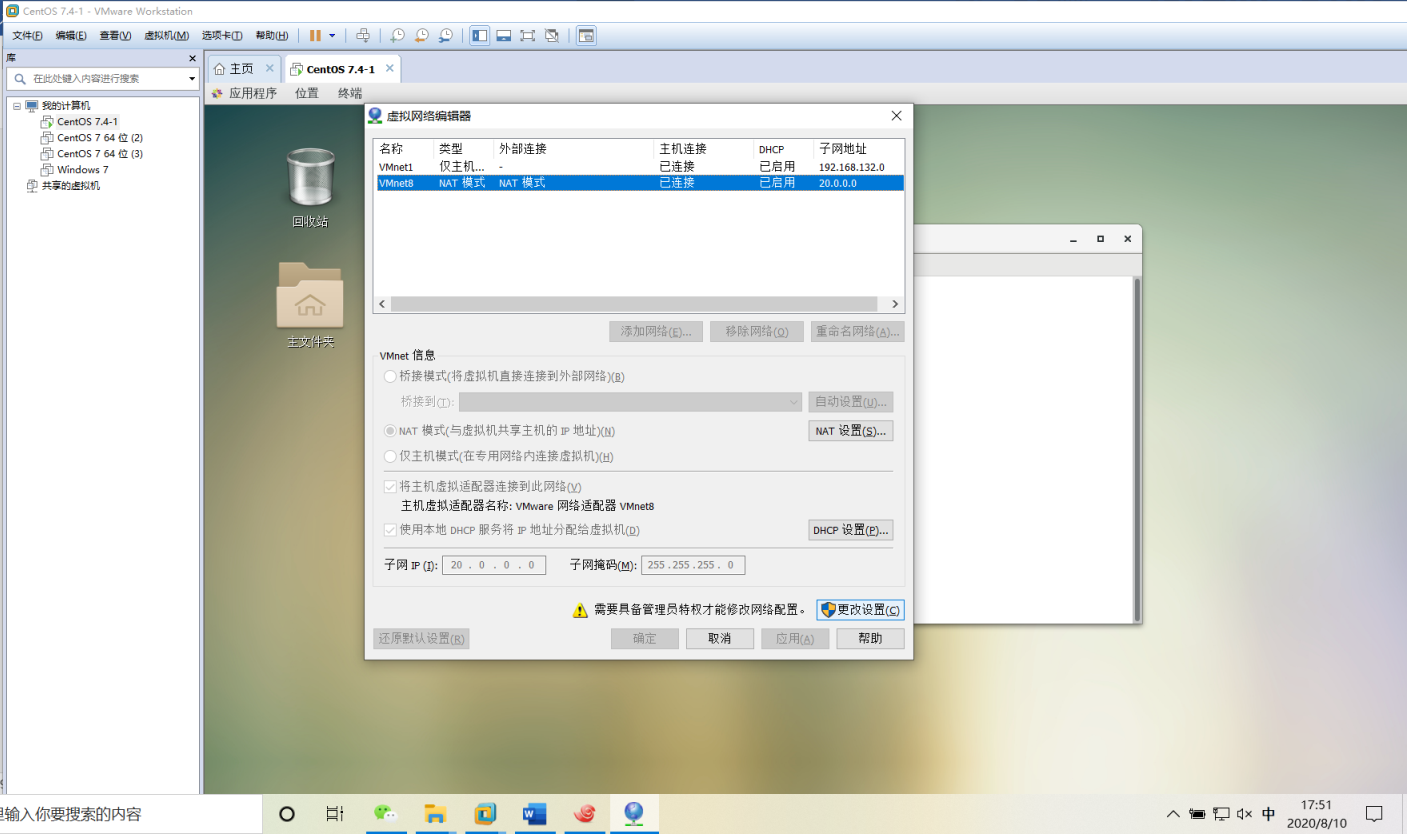Select the 仅主机模式 radio button
The height and width of the screenshot is (834, 1407).
(390, 457)
